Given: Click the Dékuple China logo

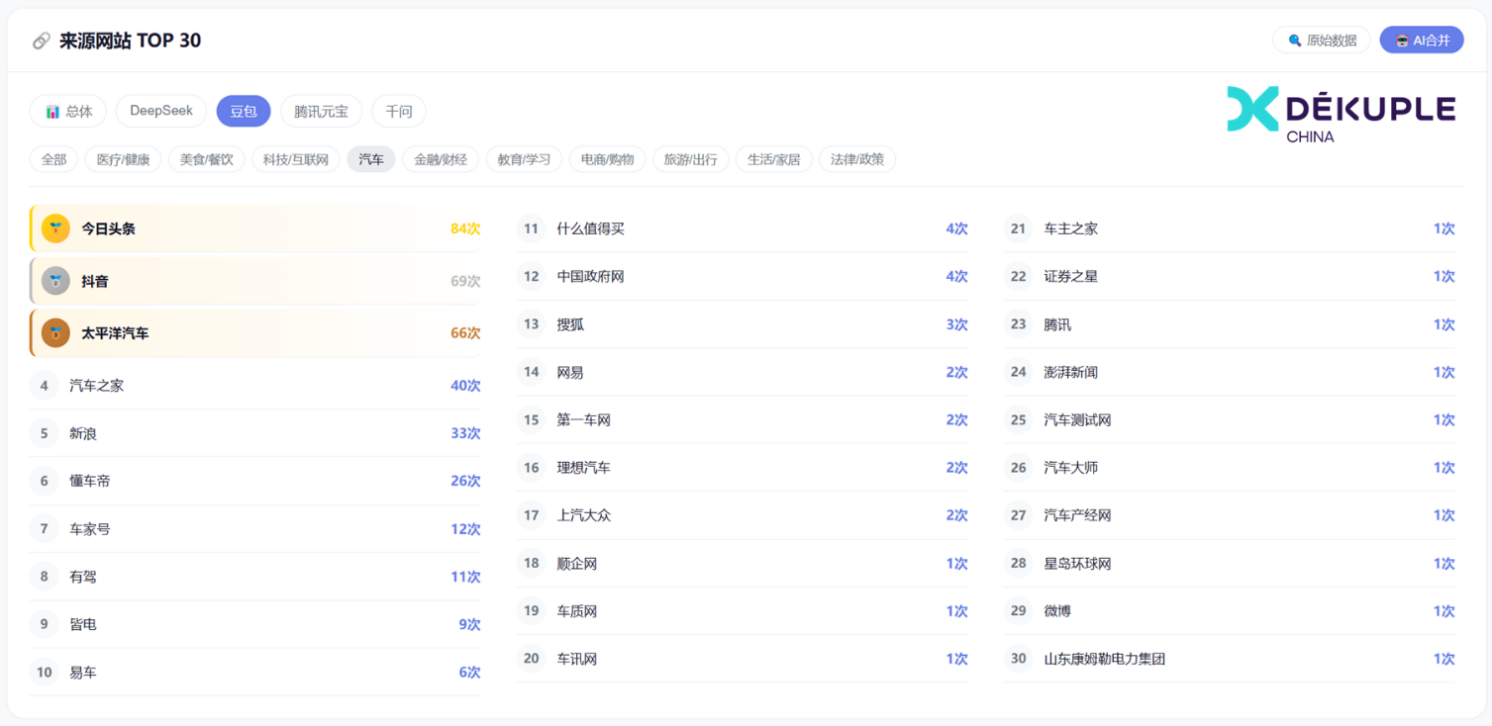Looking at the screenshot, I should pyautogui.click(x=1341, y=113).
